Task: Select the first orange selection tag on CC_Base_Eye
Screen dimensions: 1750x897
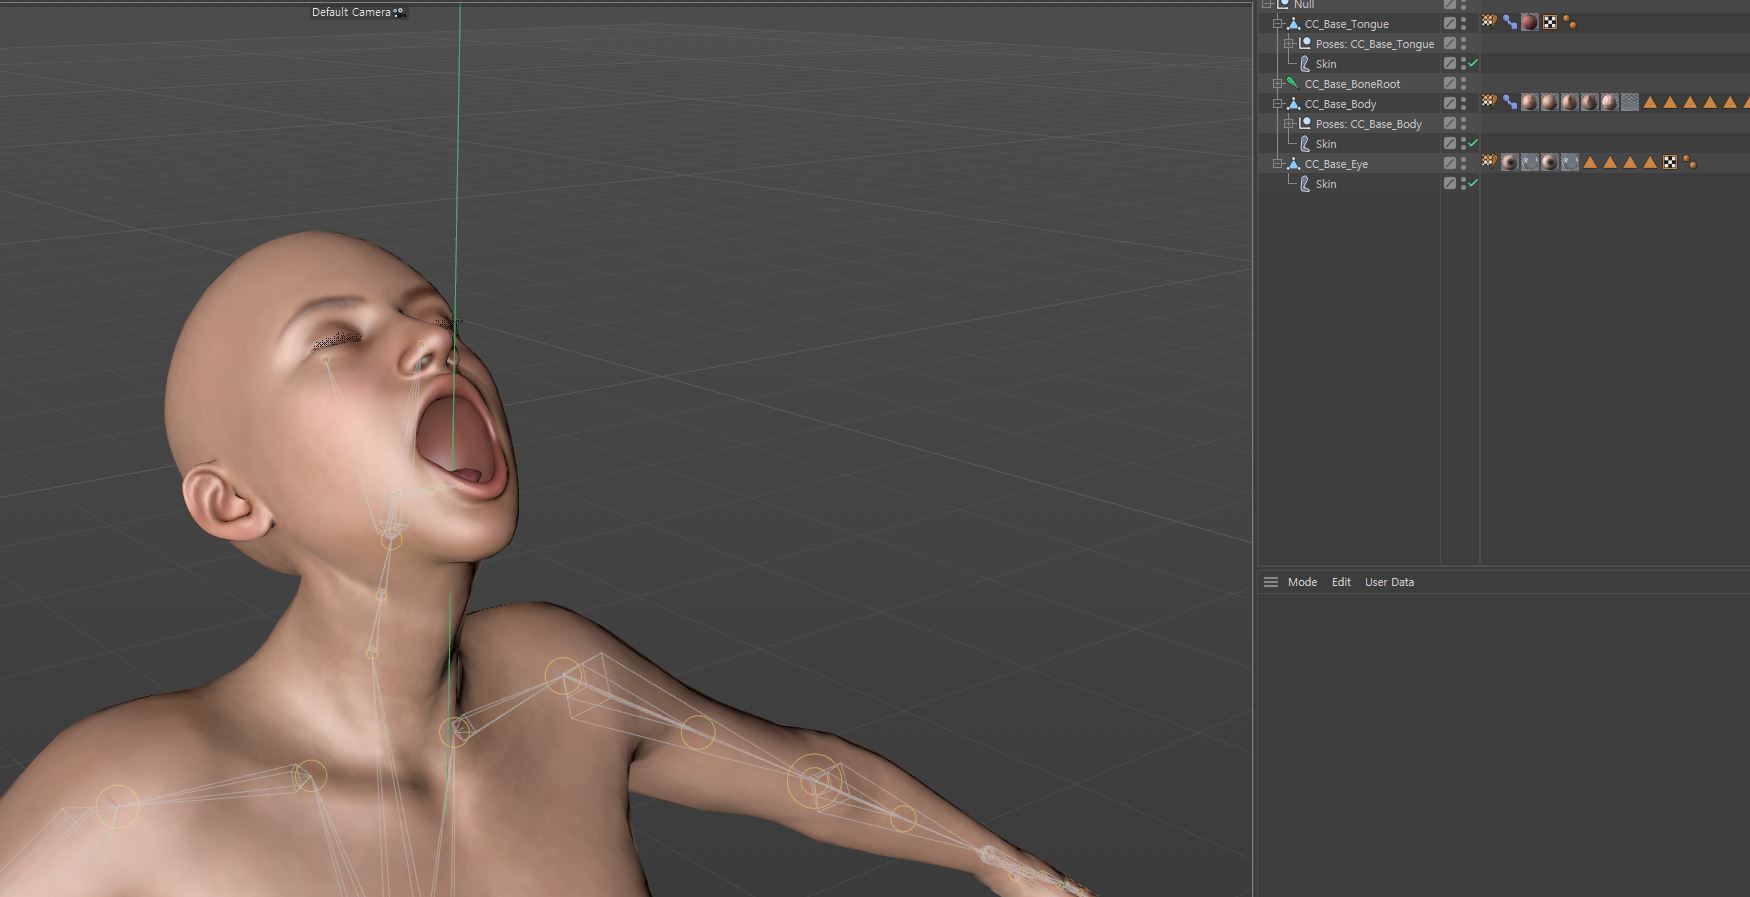Action: pos(1590,162)
